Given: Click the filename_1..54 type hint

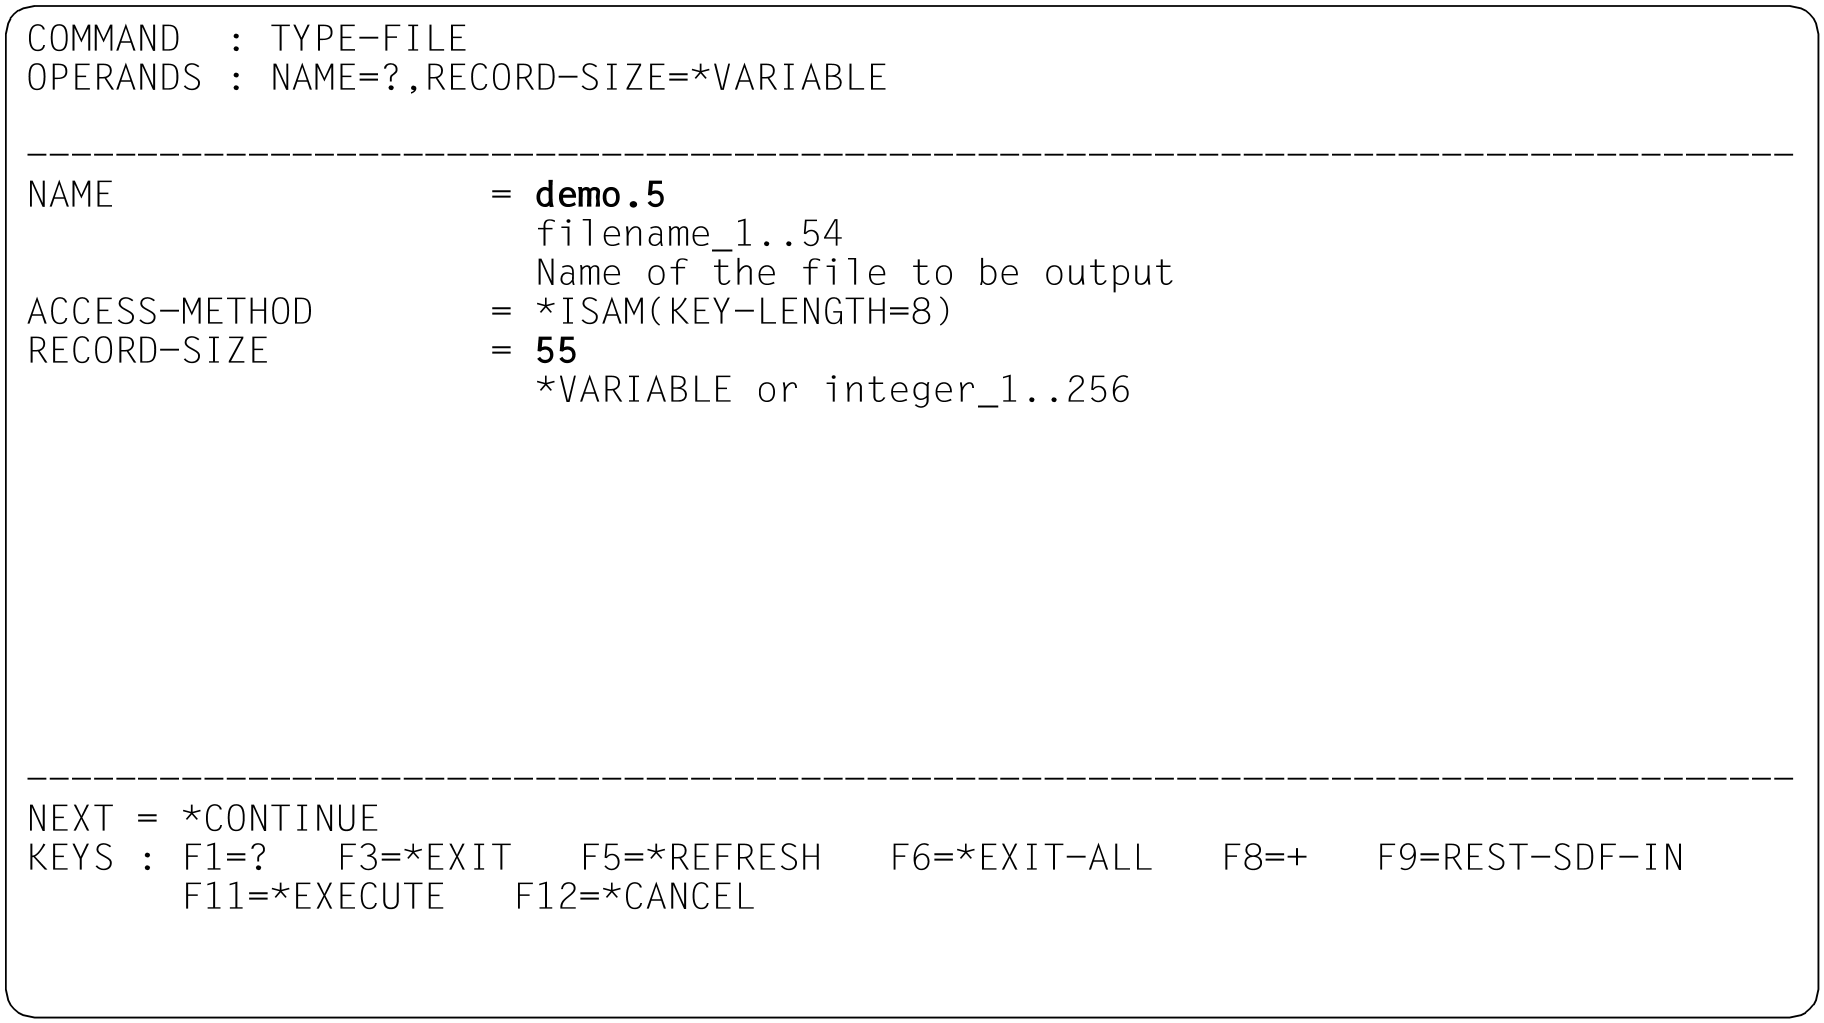Looking at the screenshot, I should (x=689, y=234).
